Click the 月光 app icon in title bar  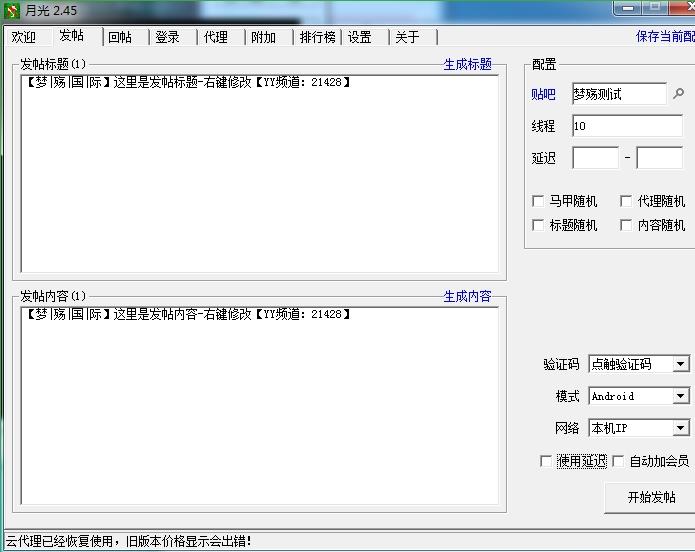[12, 11]
